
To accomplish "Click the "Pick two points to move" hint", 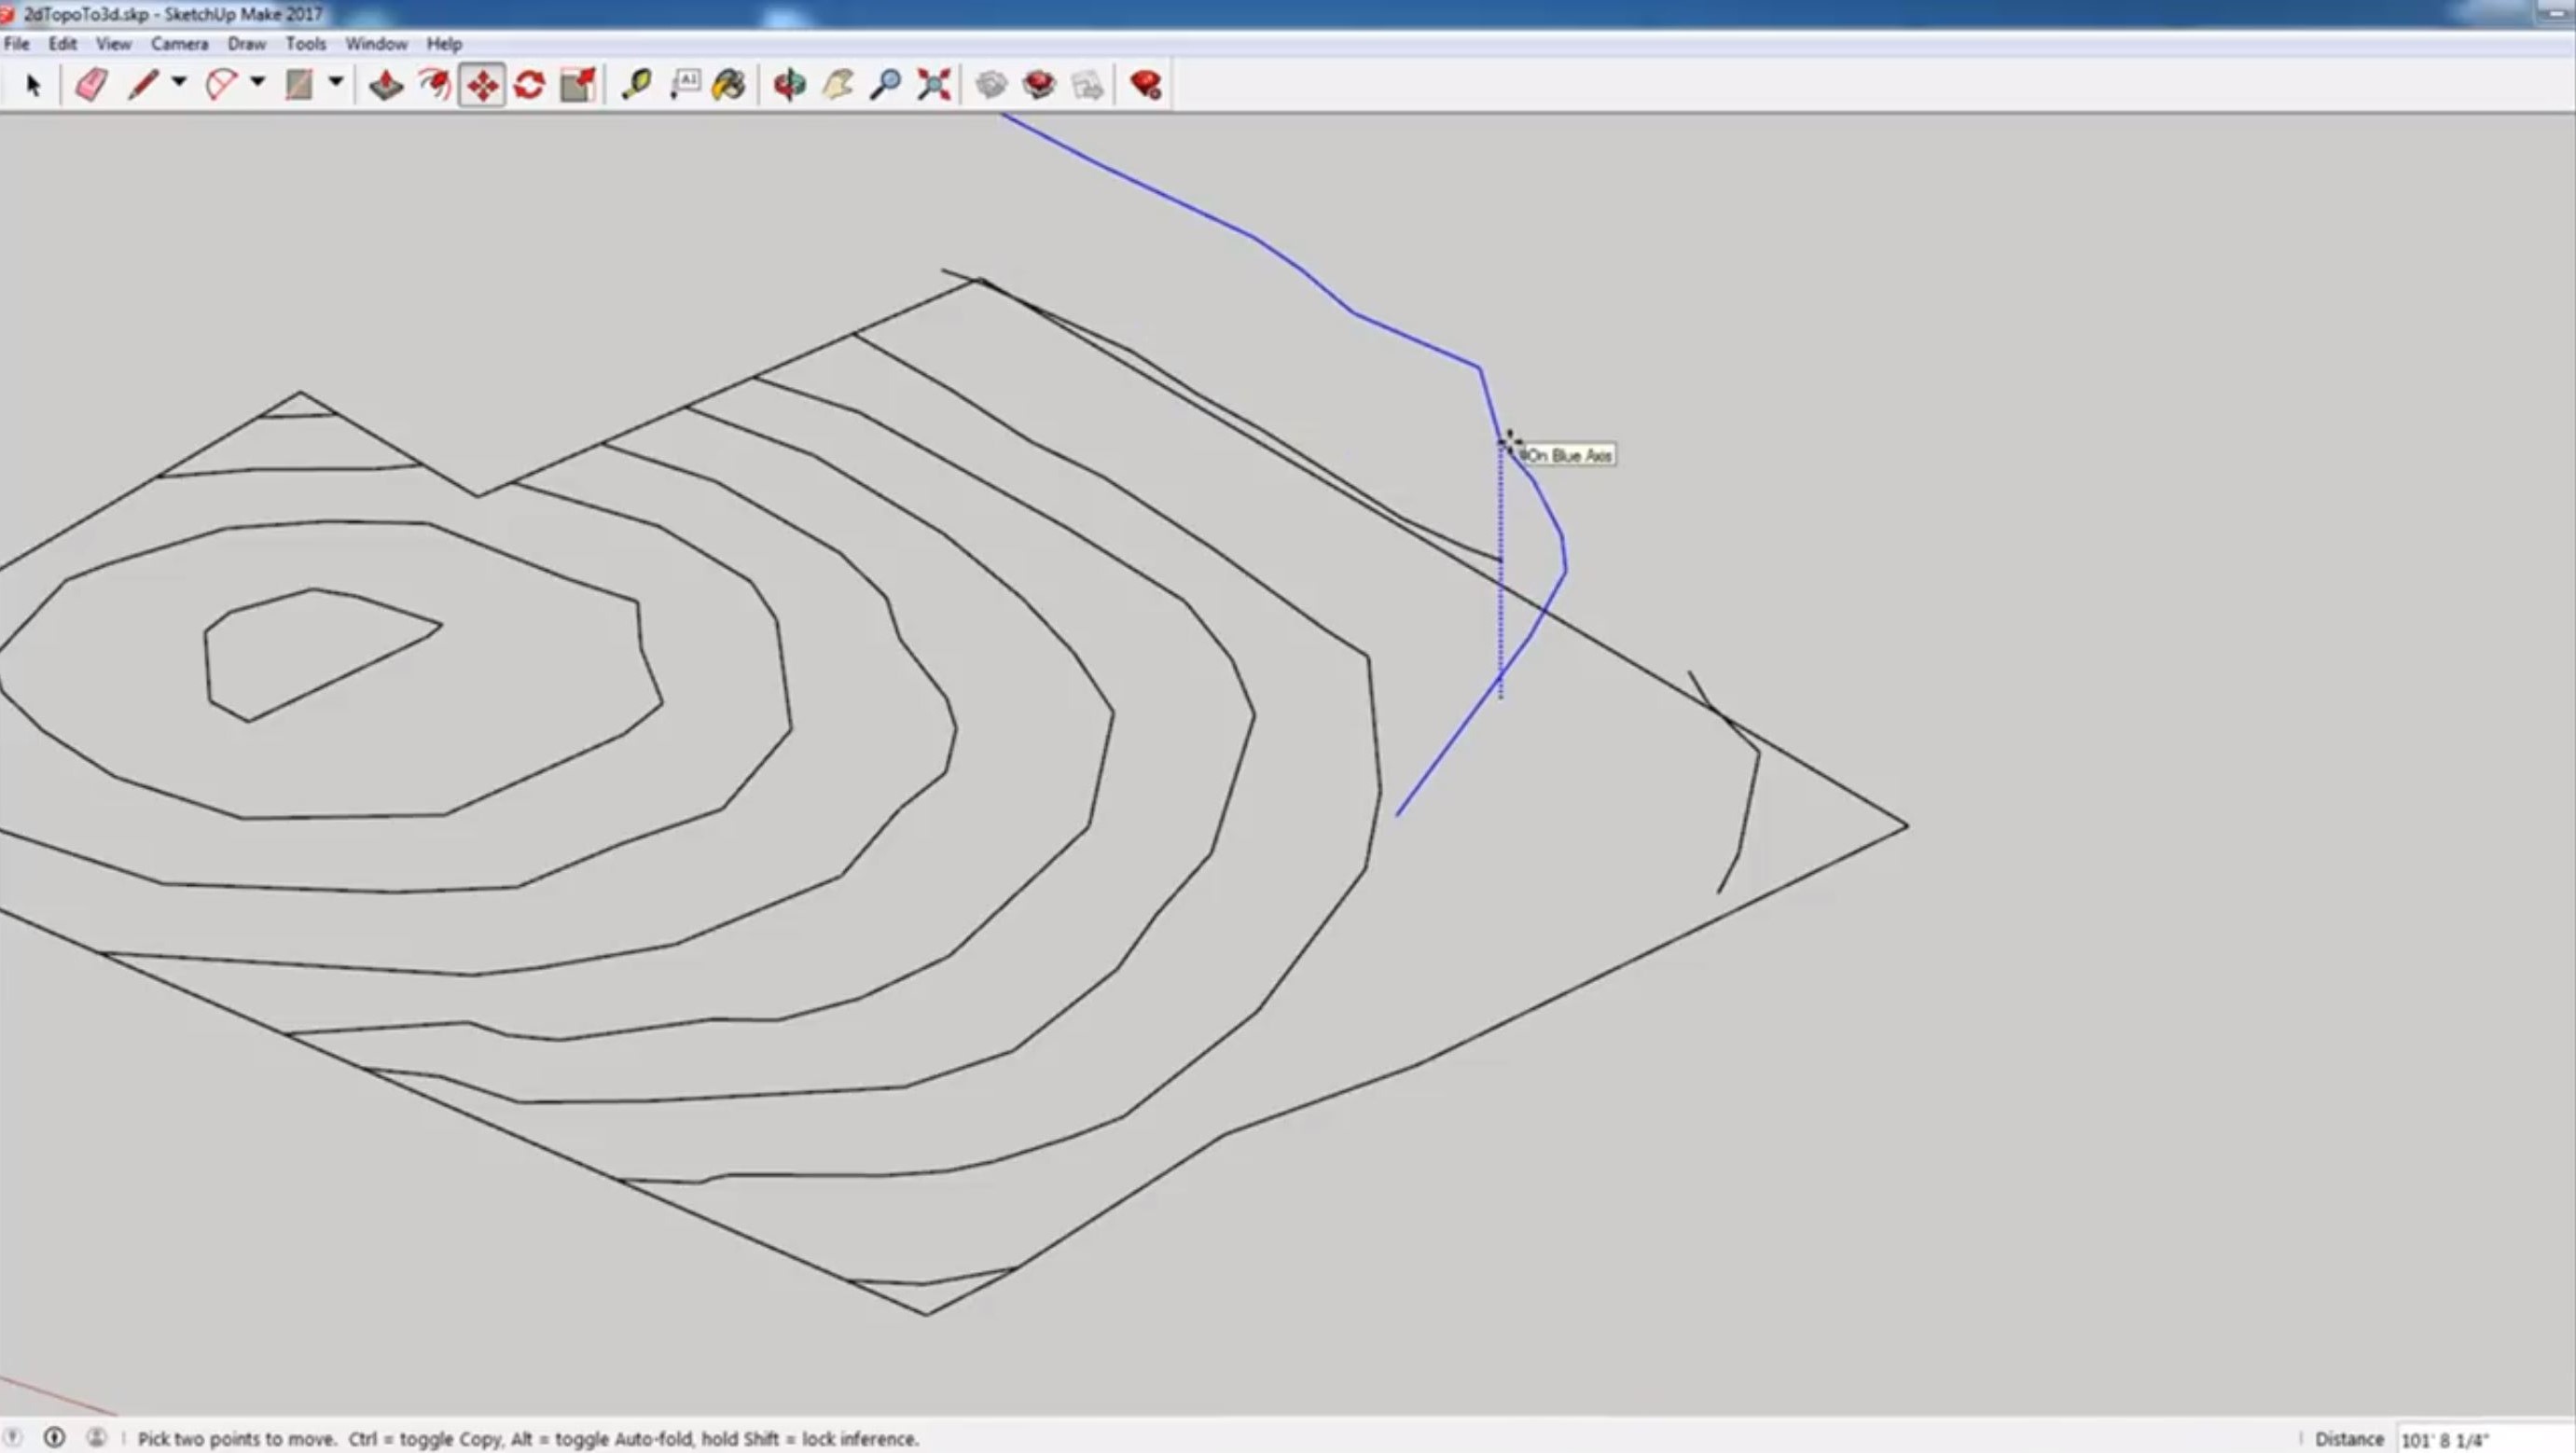I will (237, 1439).
